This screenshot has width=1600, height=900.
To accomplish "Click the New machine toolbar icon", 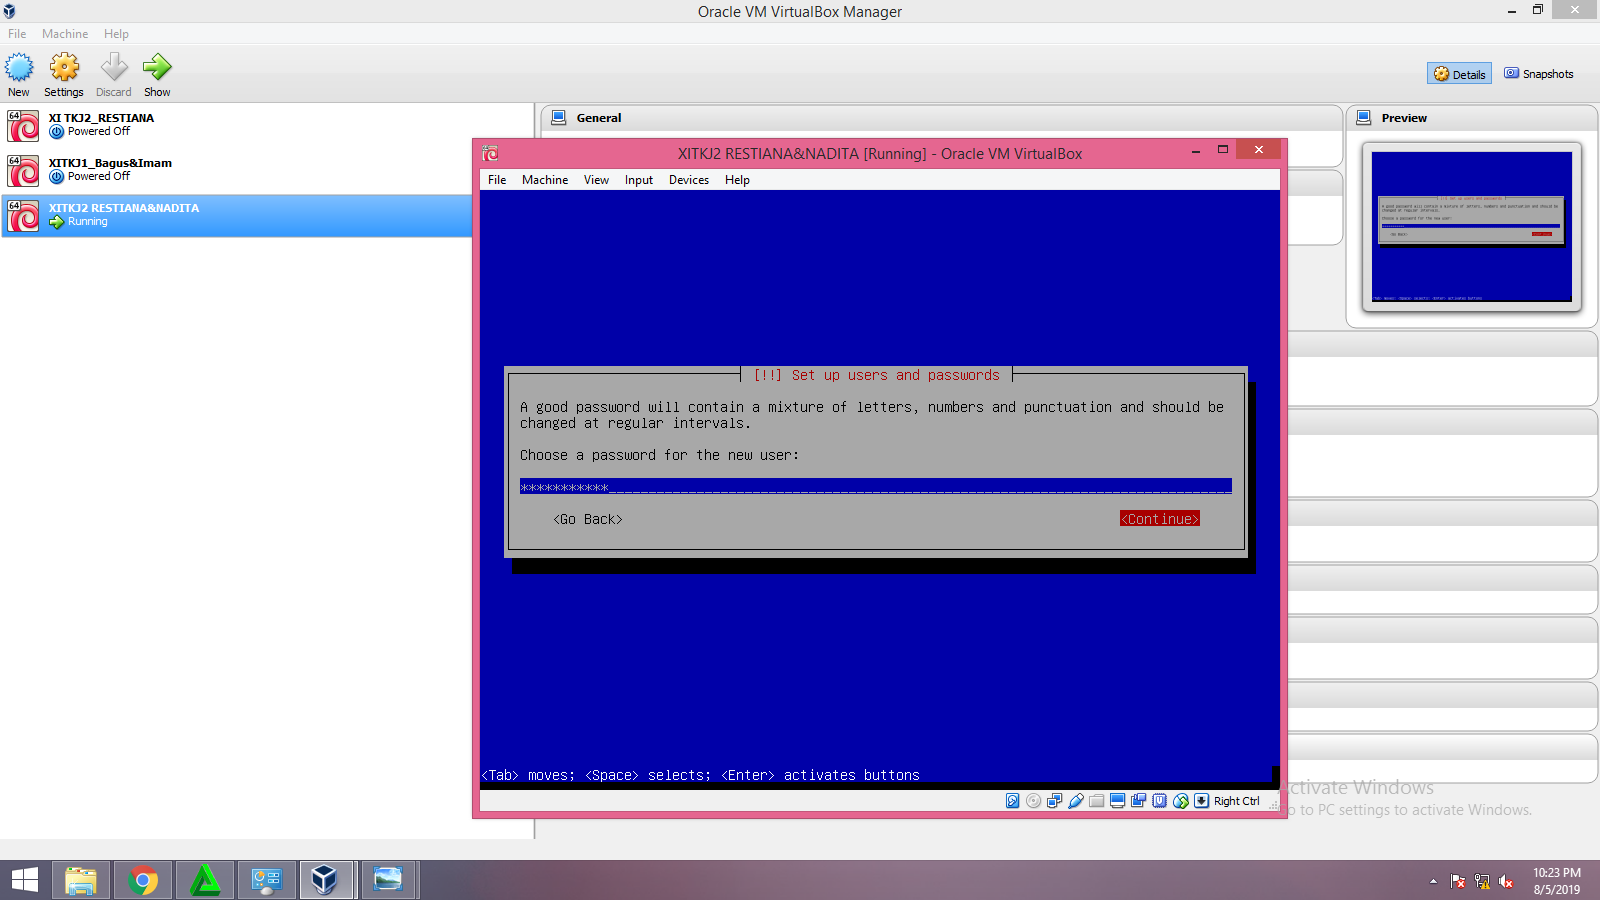I will 19,76.
